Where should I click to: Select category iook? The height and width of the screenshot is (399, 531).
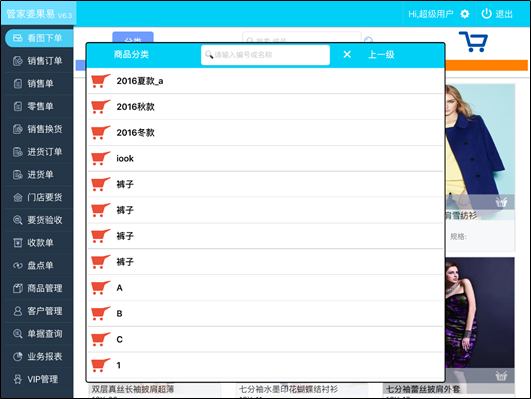(266, 158)
